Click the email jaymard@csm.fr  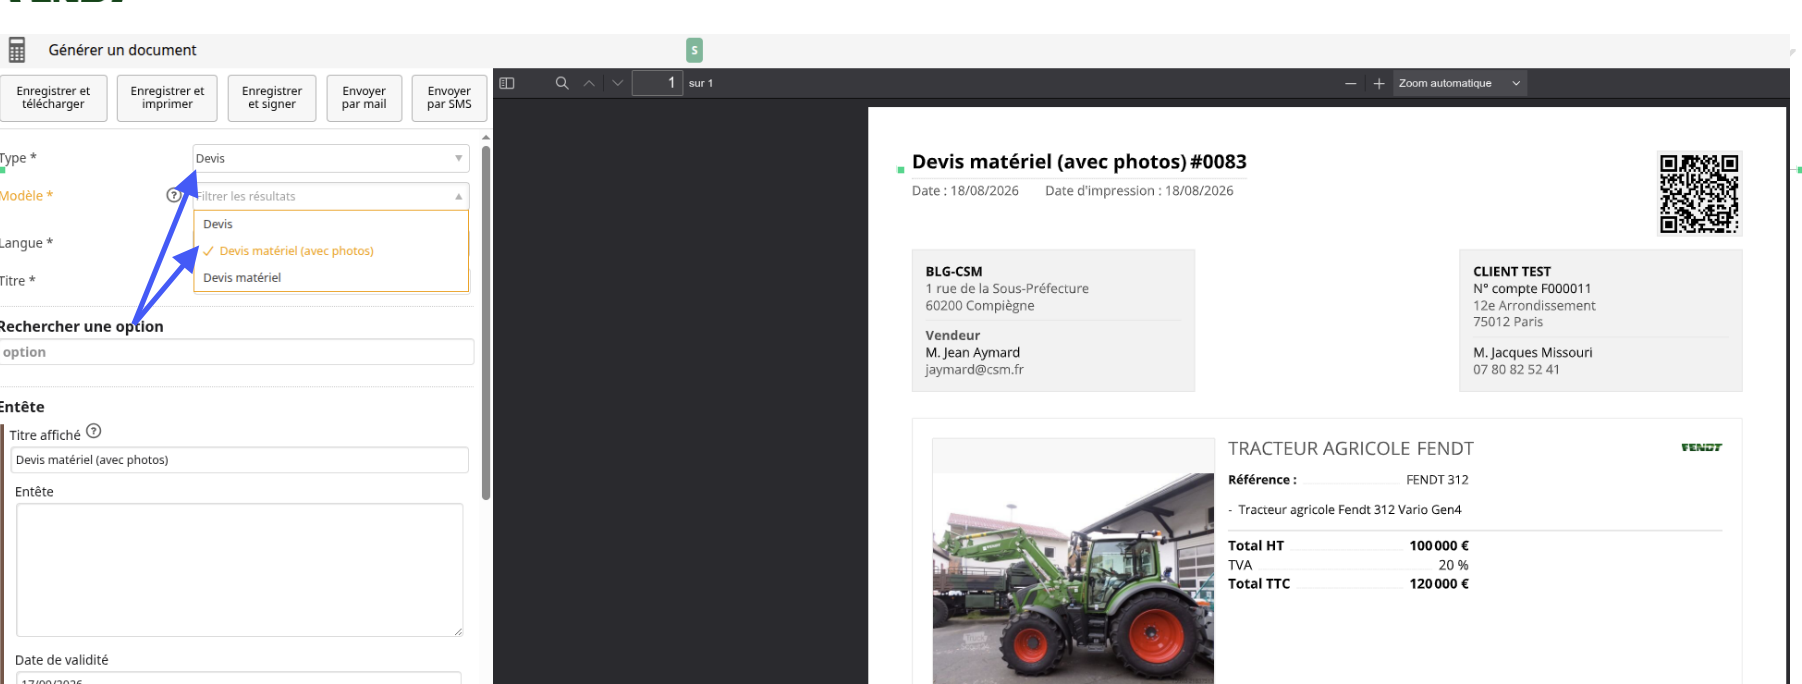click(974, 370)
